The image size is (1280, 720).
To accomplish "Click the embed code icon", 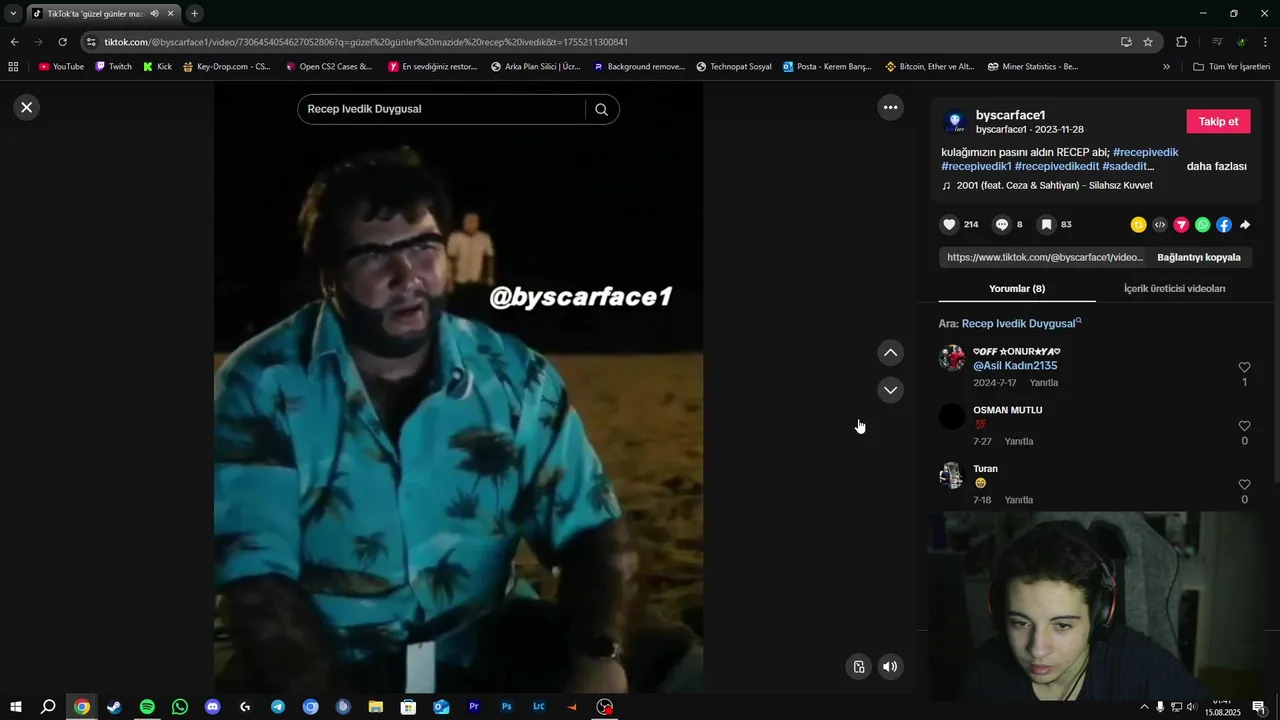I will (x=1160, y=225).
